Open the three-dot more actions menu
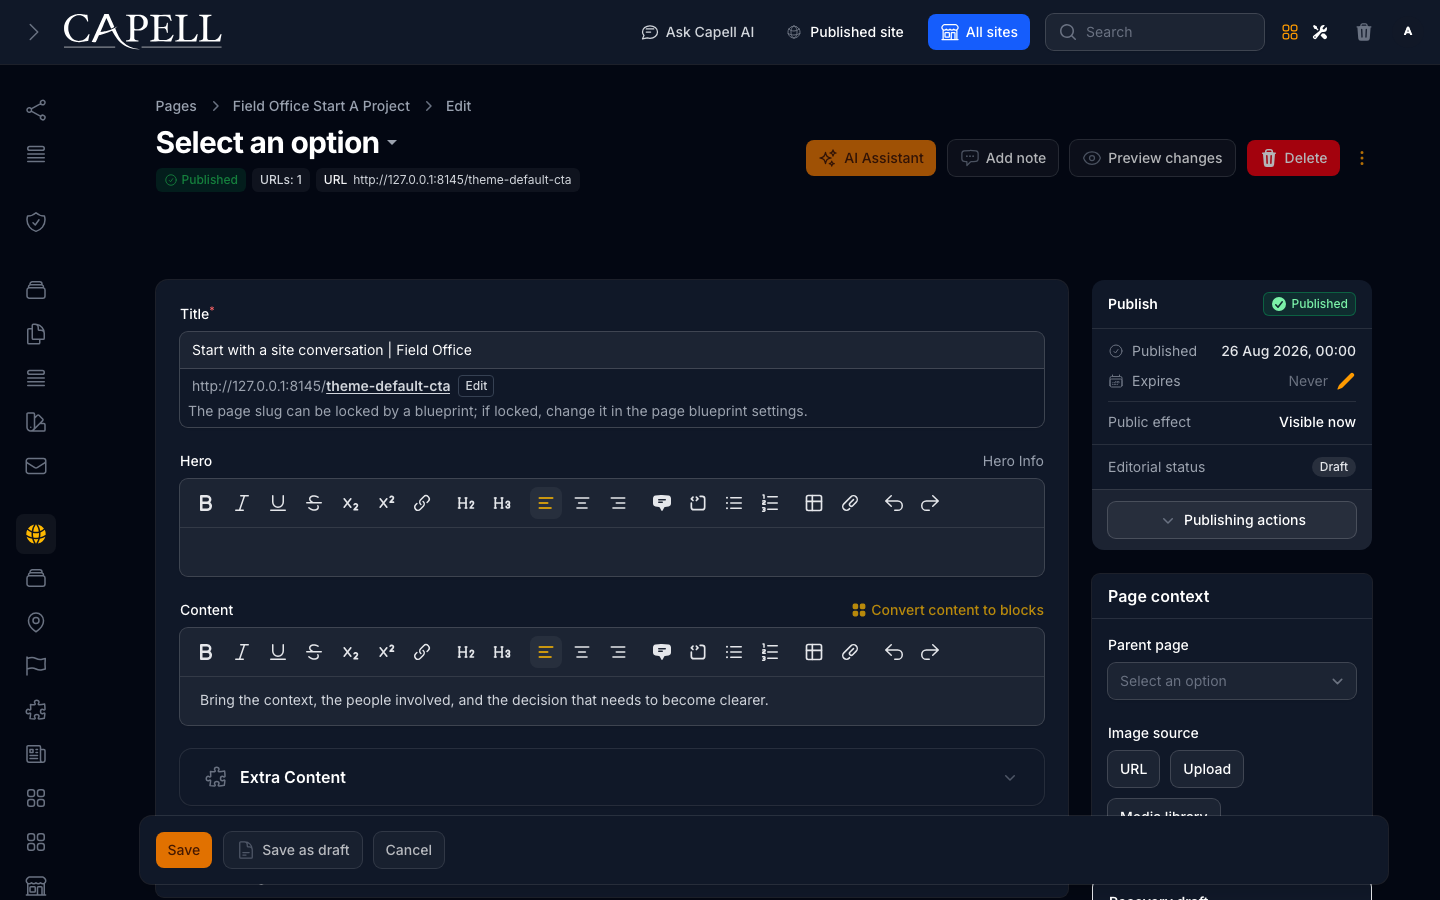1440x900 pixels. 1362,158
